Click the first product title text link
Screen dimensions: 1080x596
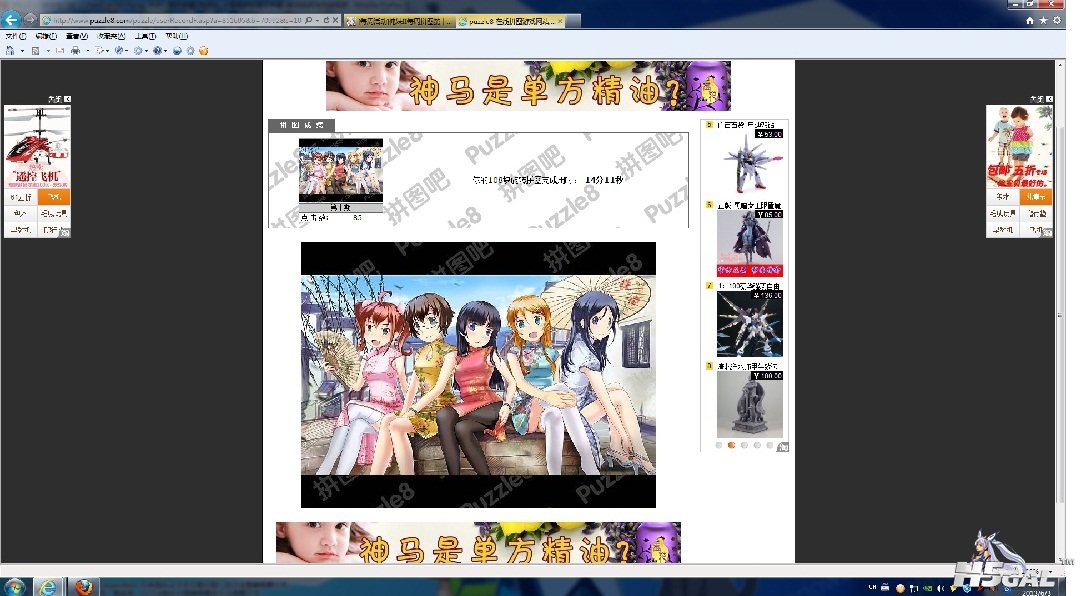[745, 125]
